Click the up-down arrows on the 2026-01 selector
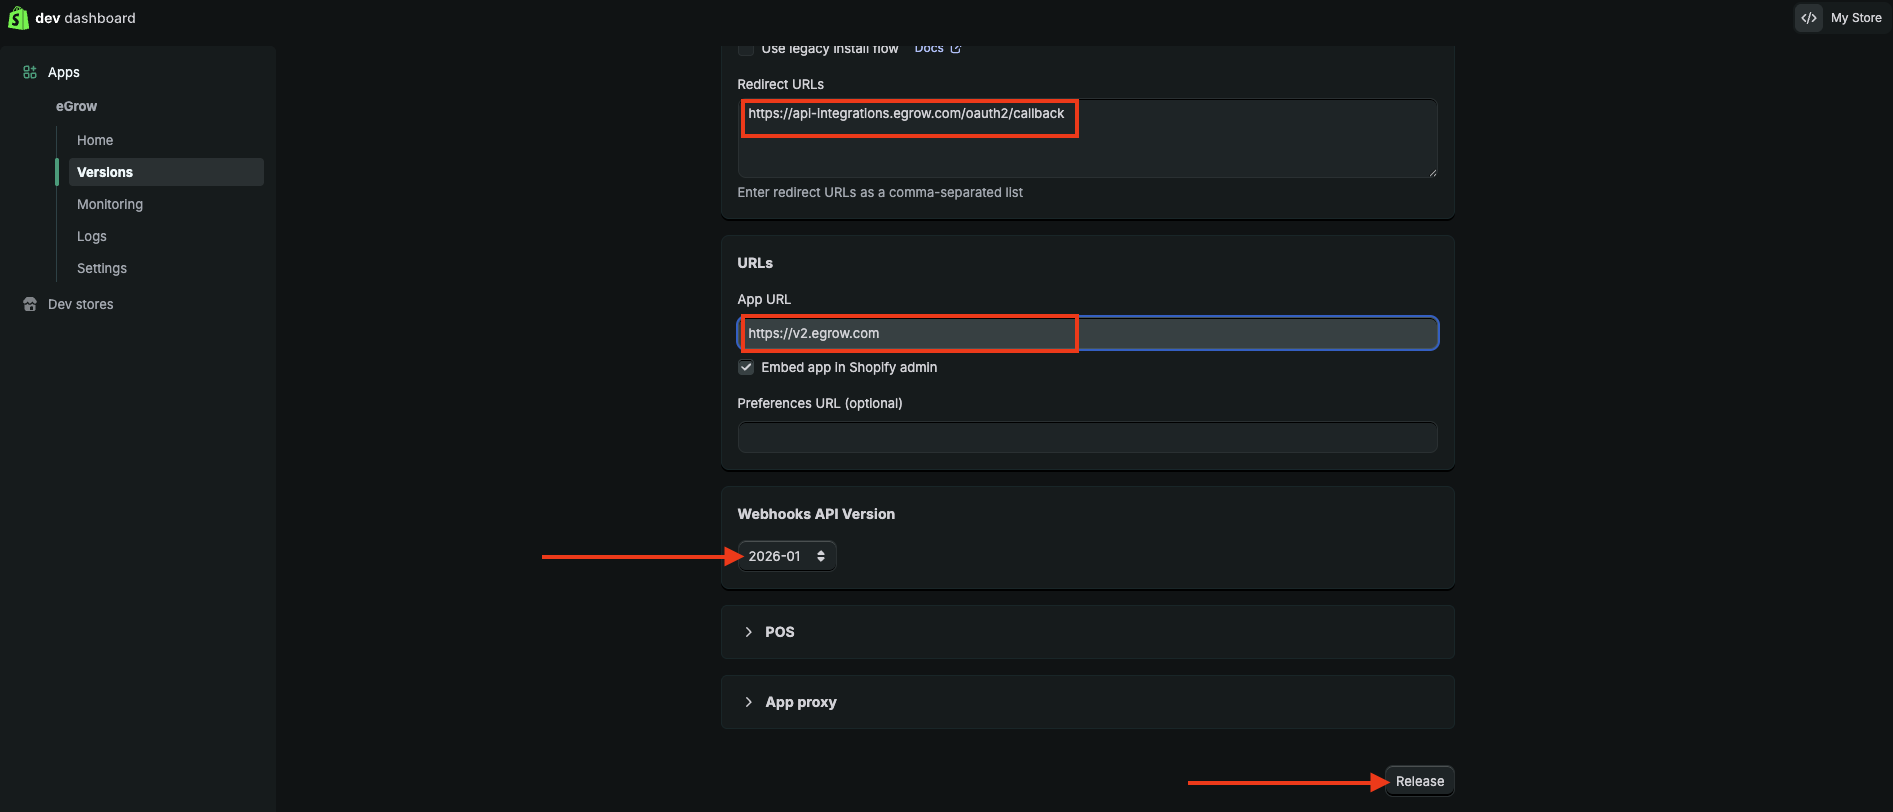This screenshot has width=1893, height=812. point(821,556)
